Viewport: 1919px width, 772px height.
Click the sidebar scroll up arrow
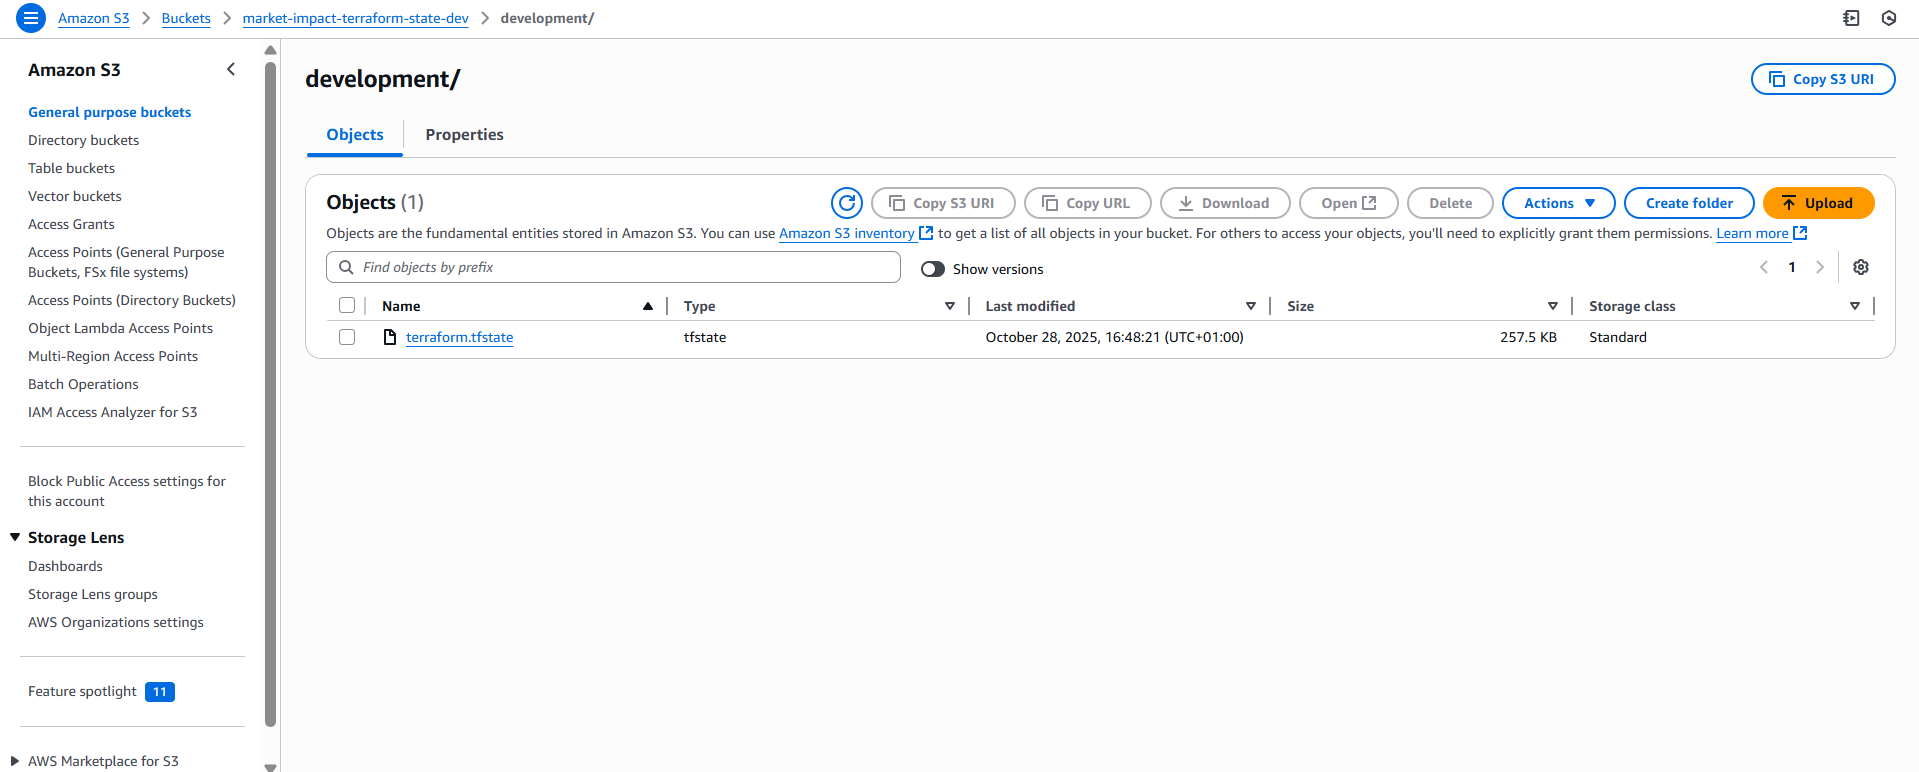[270, 49]
